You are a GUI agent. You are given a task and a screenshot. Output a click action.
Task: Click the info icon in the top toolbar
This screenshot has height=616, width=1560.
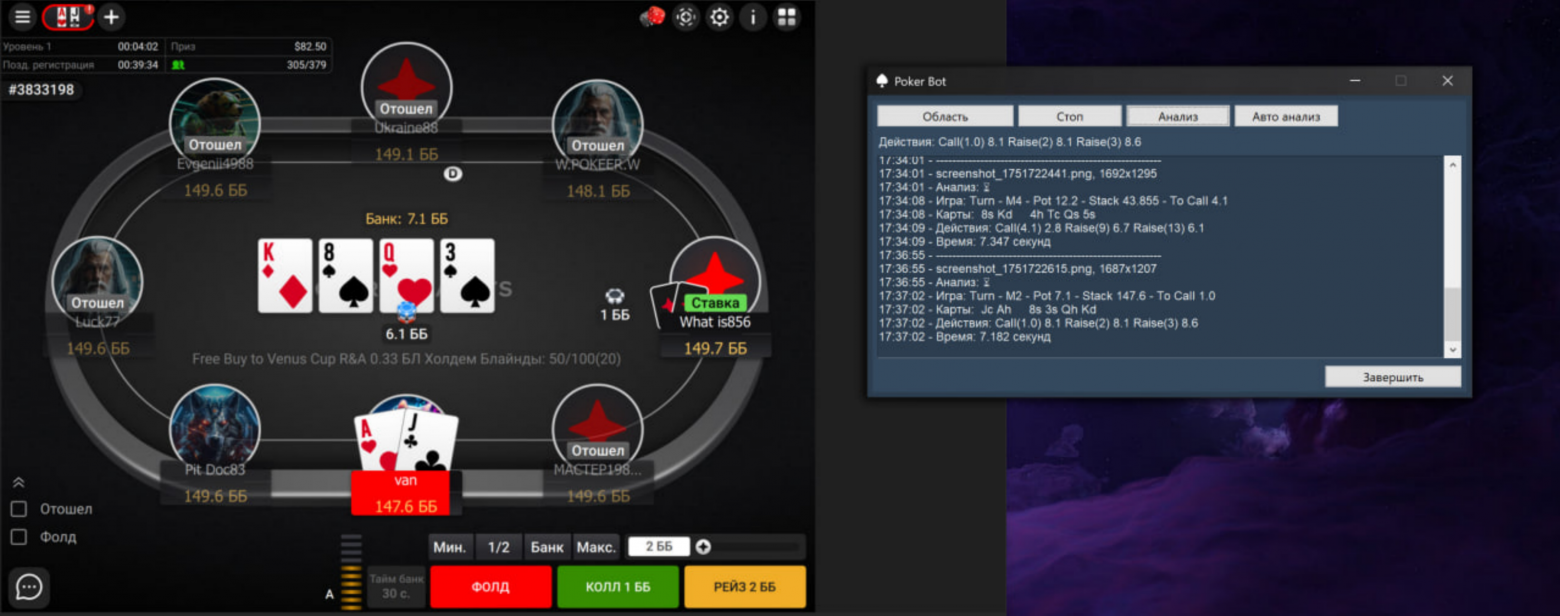coord(753,17)
